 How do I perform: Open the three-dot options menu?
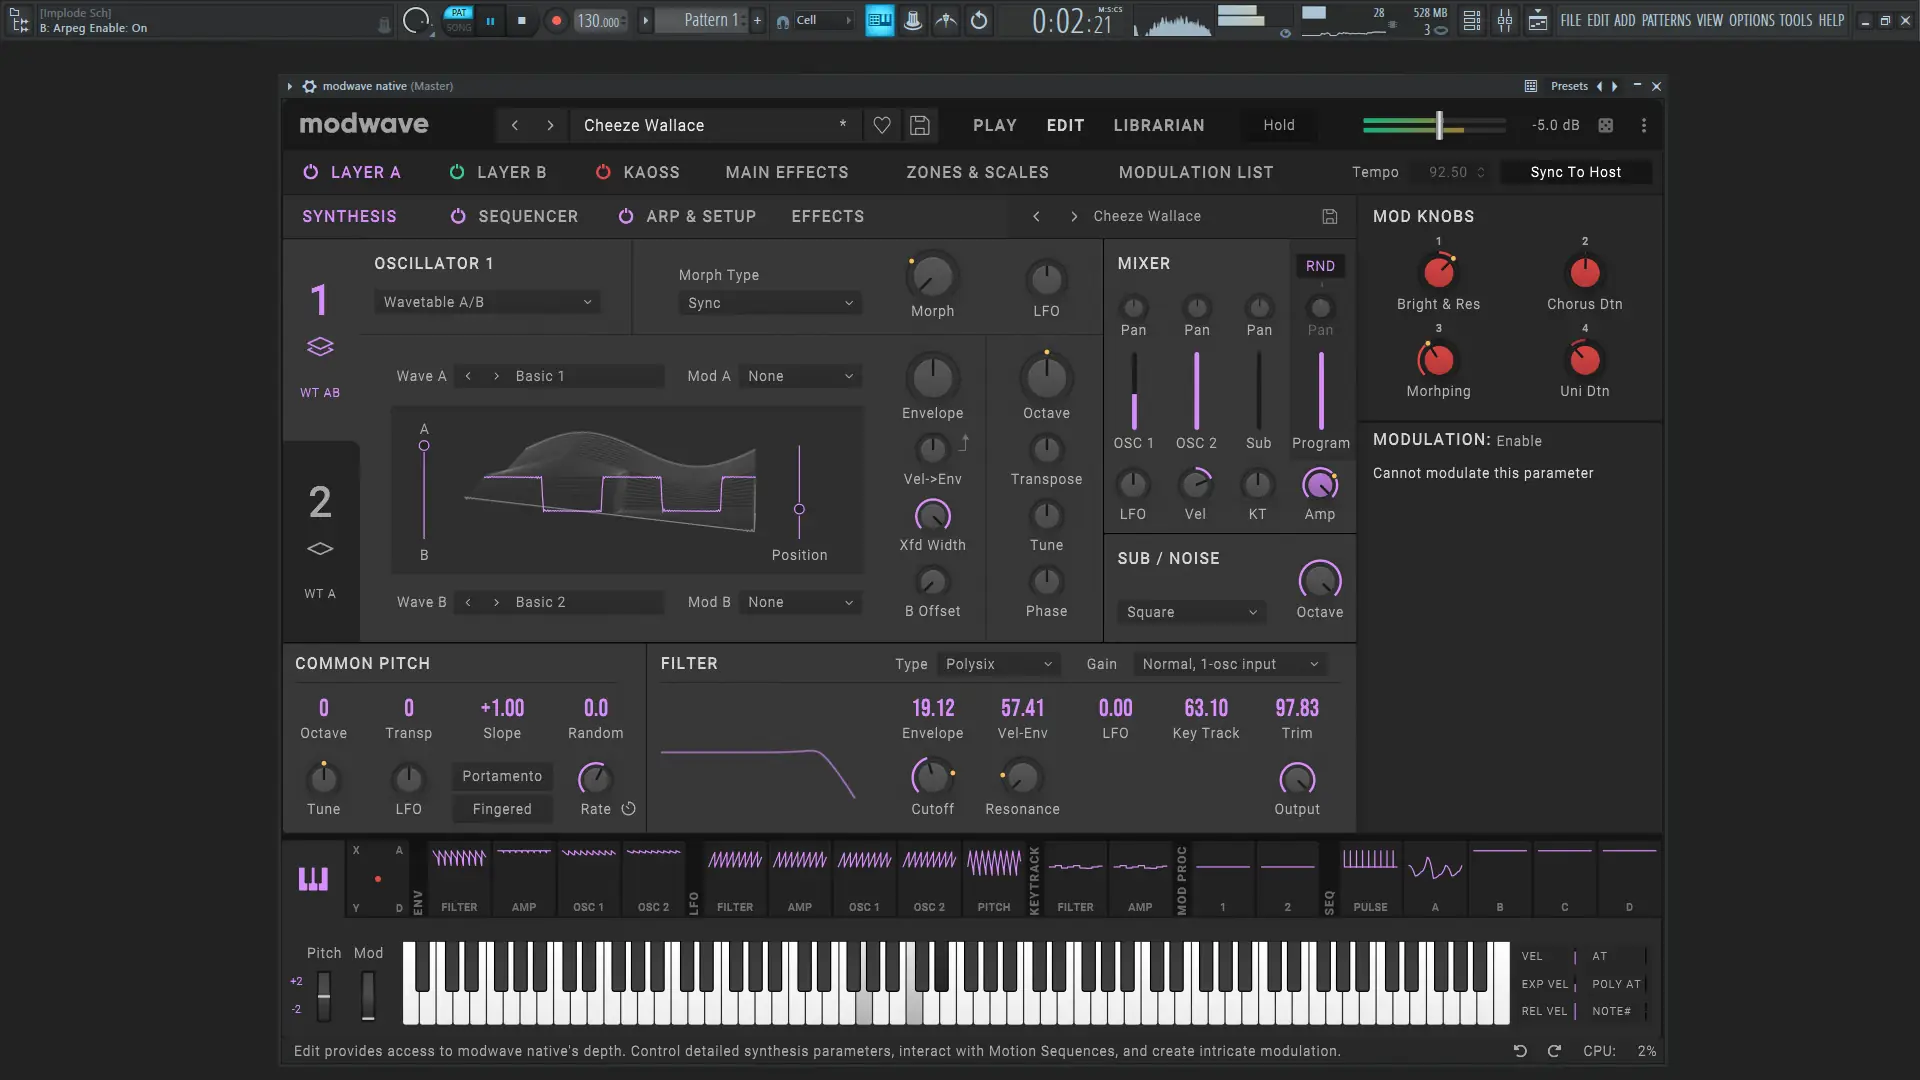(x=1644, y=125)
